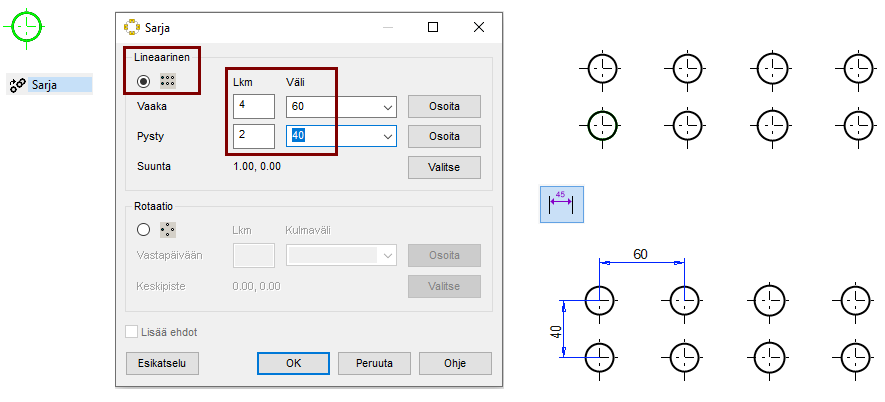Click the rotation pattern icon
The height and width of the screenshot is (402, 885).
168,230
